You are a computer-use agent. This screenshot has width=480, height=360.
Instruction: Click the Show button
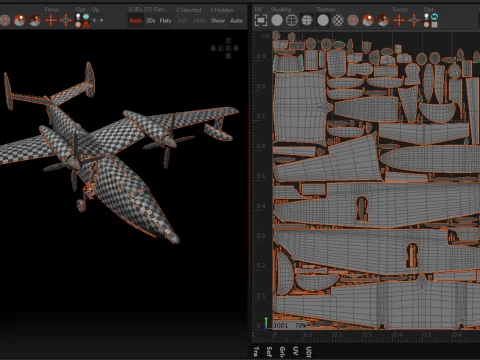pyautogui.click(x=218, y=21)
